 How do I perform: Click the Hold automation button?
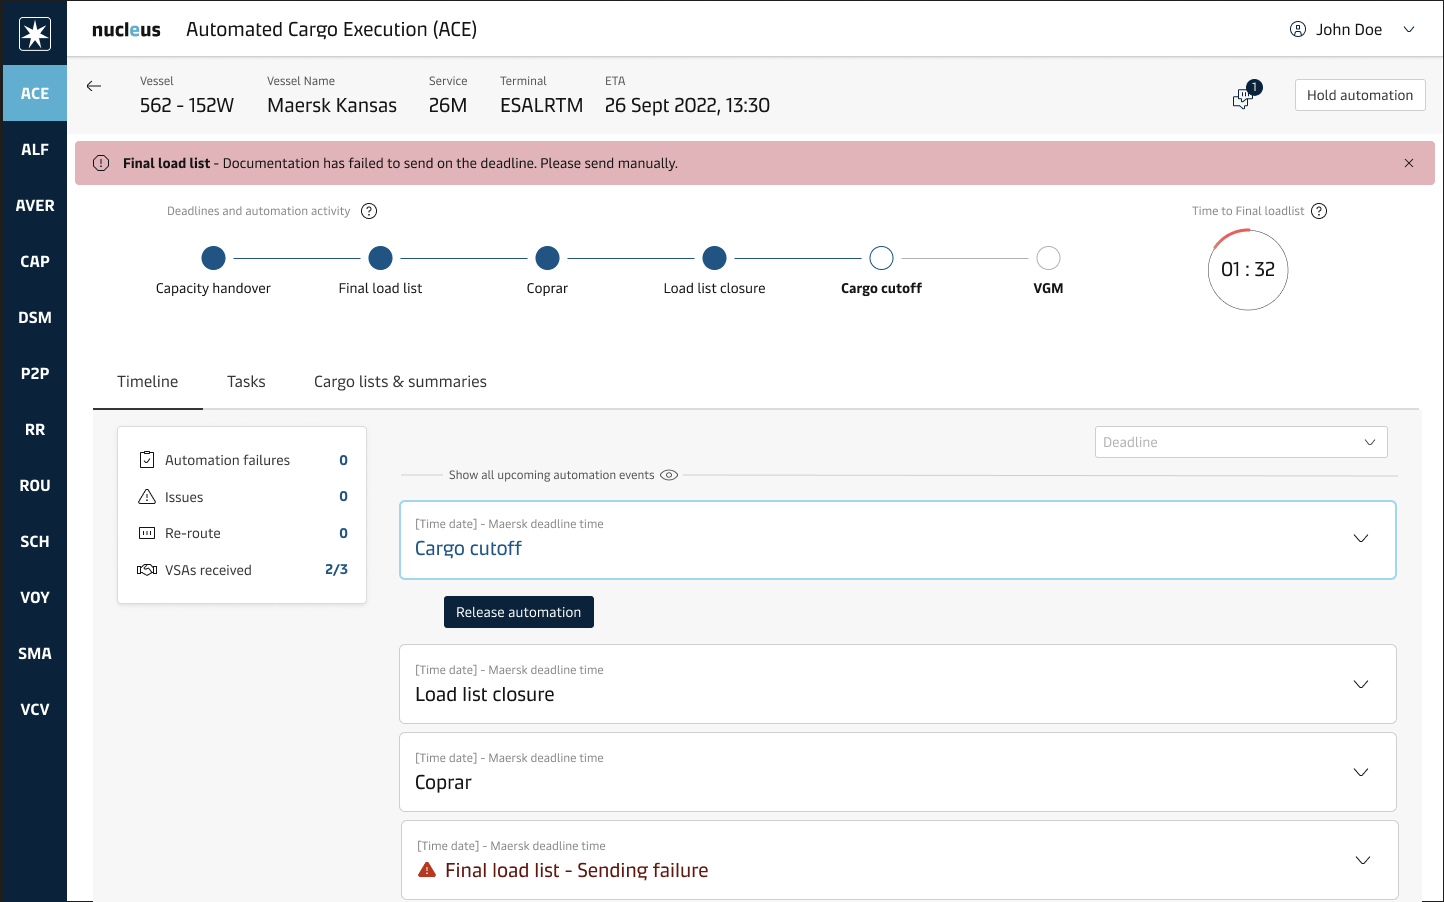1359,95
